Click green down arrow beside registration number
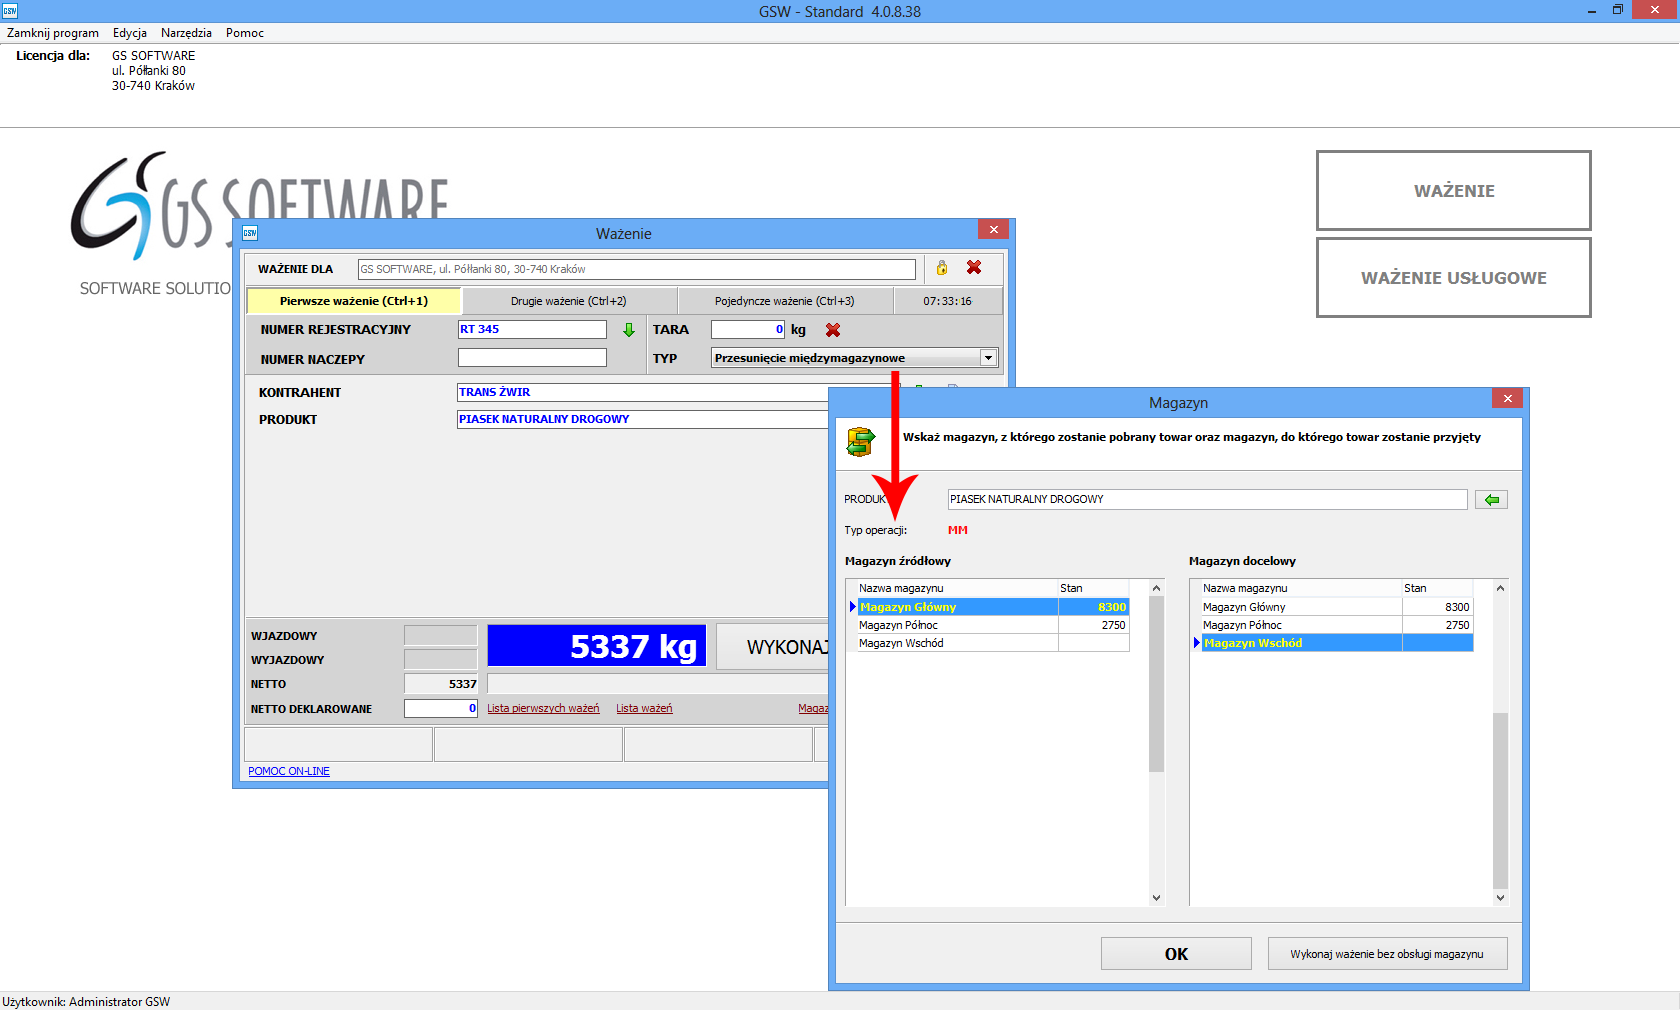The height and width of the screenshot is (1010, 1680). click(629, 330)
